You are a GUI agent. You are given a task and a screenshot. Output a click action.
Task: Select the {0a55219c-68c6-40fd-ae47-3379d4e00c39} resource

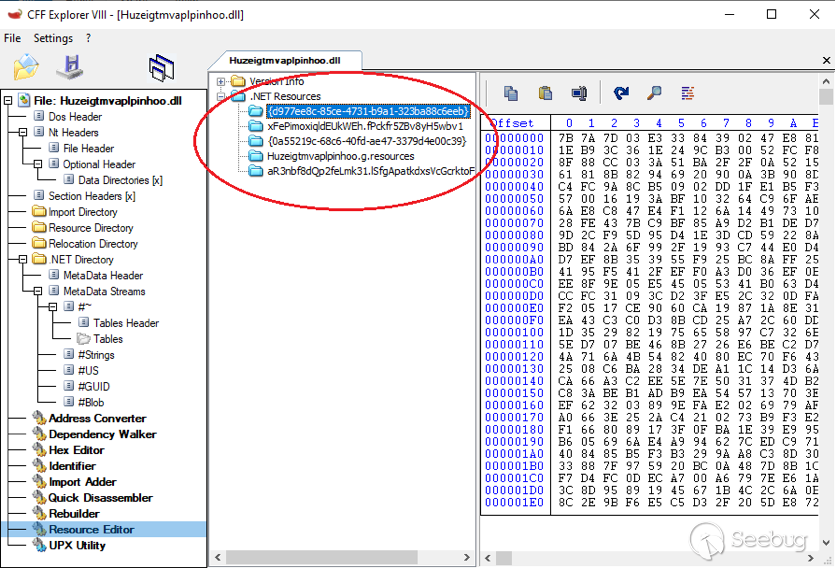[x=366, y=141]
